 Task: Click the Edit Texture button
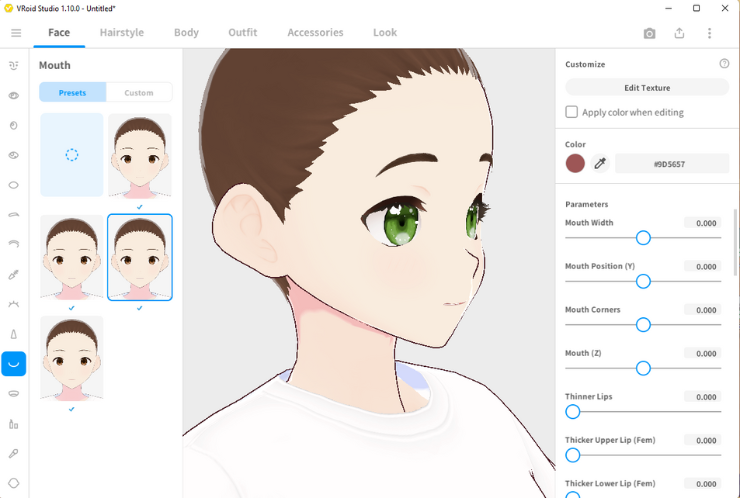point(647,88)
